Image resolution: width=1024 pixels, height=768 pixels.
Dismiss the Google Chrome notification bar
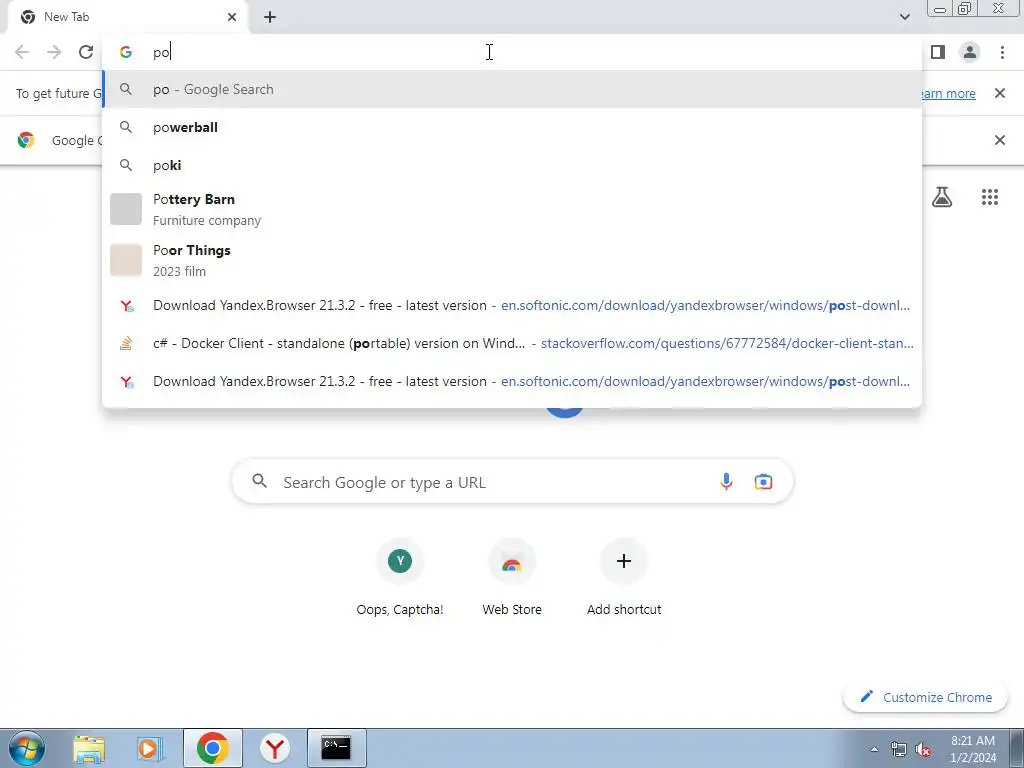1000,140
